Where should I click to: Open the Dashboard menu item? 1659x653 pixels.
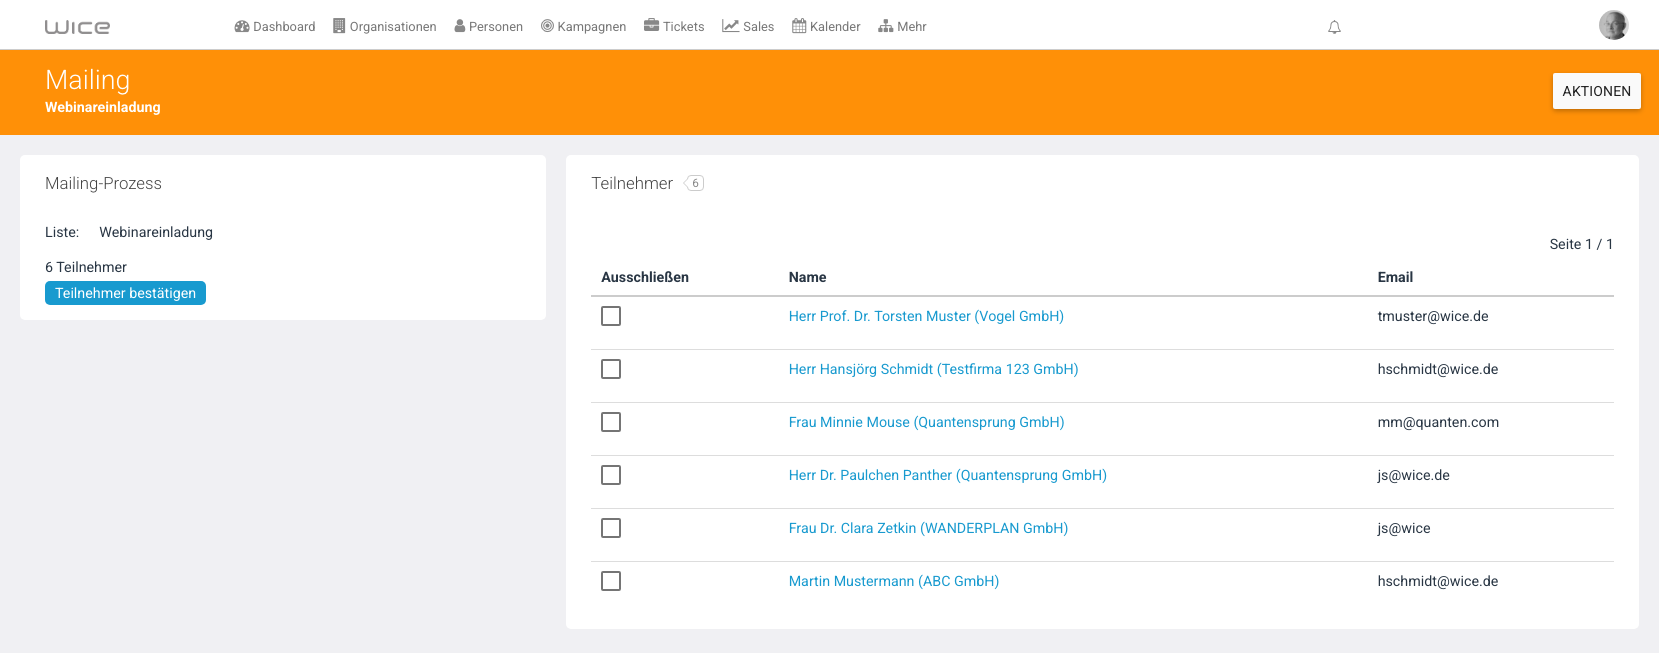point(275,26)
